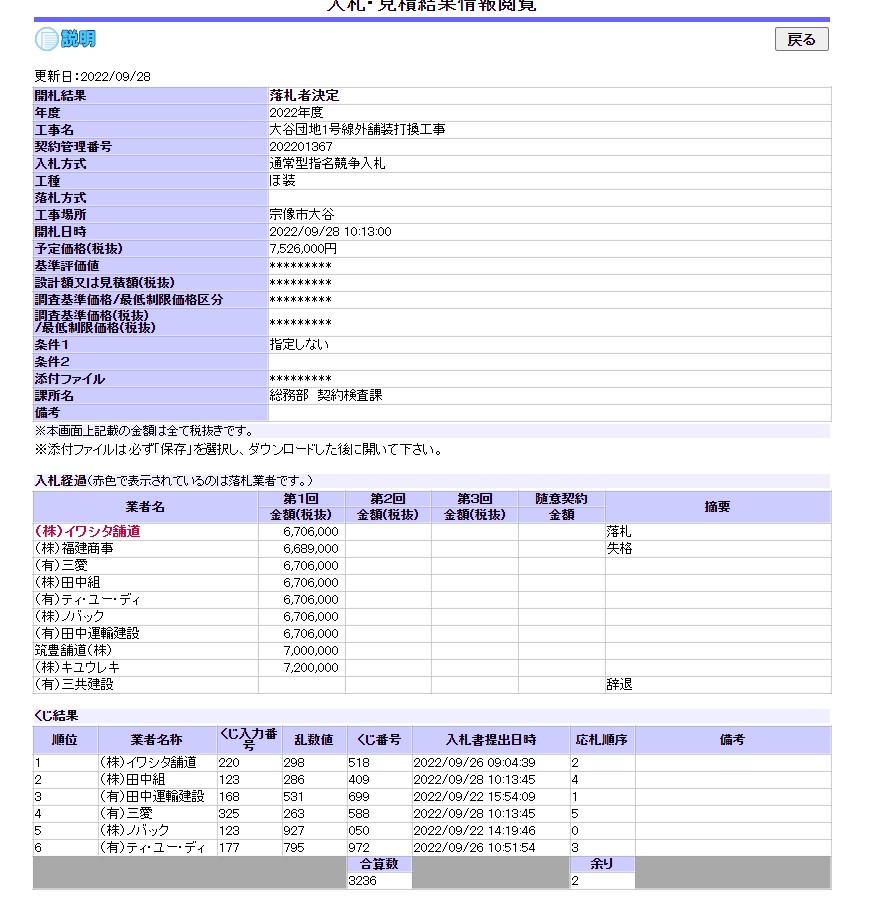Image resolution: width=873 pixels, height=913 pixels.
Task: Open the 説明 help icon
Action: tap(65, 39)
